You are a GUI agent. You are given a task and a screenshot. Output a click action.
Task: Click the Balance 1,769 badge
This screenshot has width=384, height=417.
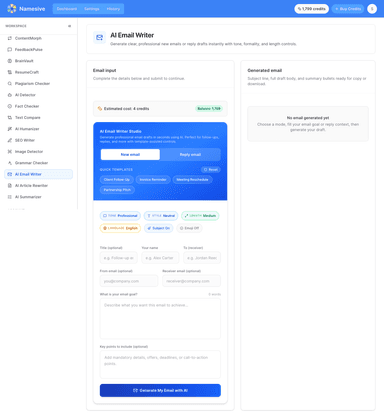(x=209, y=109)
